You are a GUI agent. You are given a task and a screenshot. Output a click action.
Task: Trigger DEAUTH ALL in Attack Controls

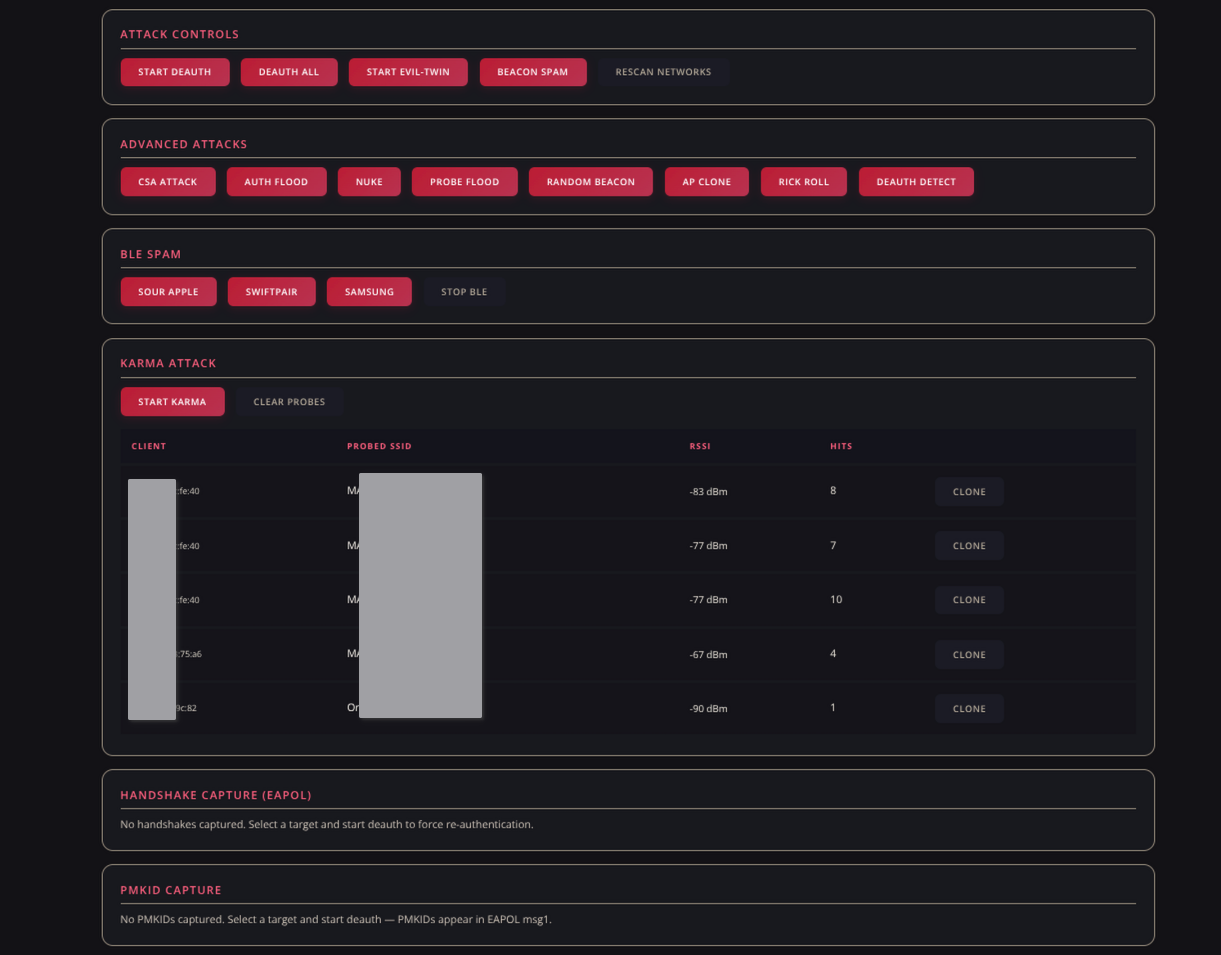click(289, 71)
